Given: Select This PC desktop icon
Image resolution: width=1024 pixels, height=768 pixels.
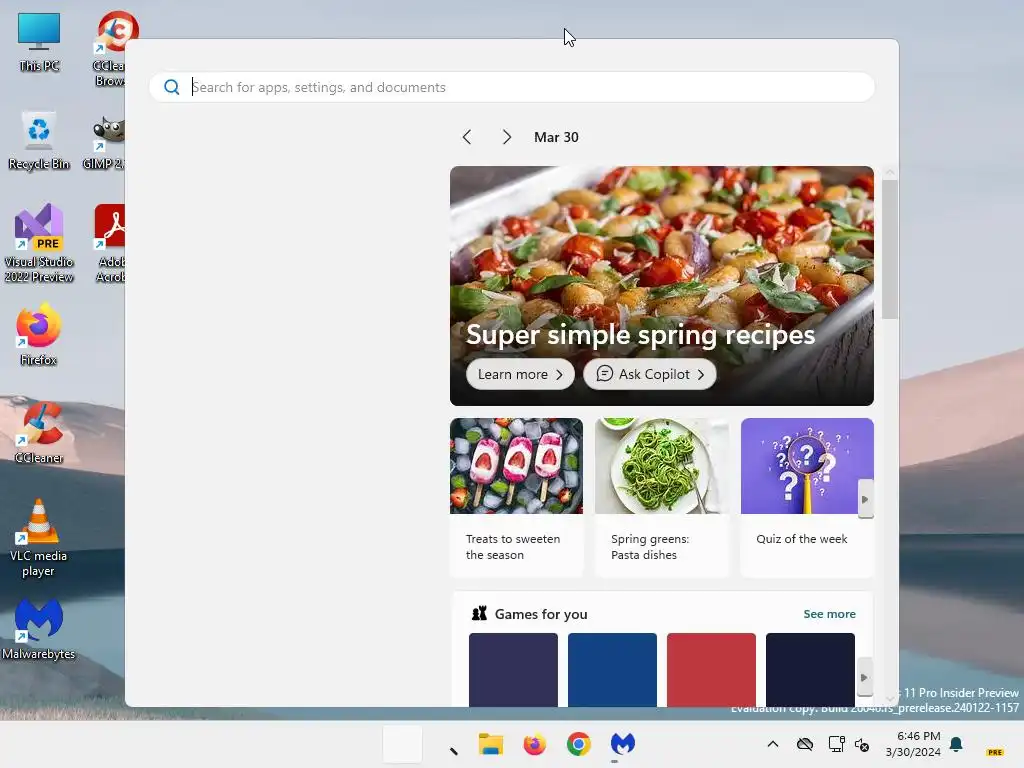Looking at the screenshot, I should (x=39, y=42).
